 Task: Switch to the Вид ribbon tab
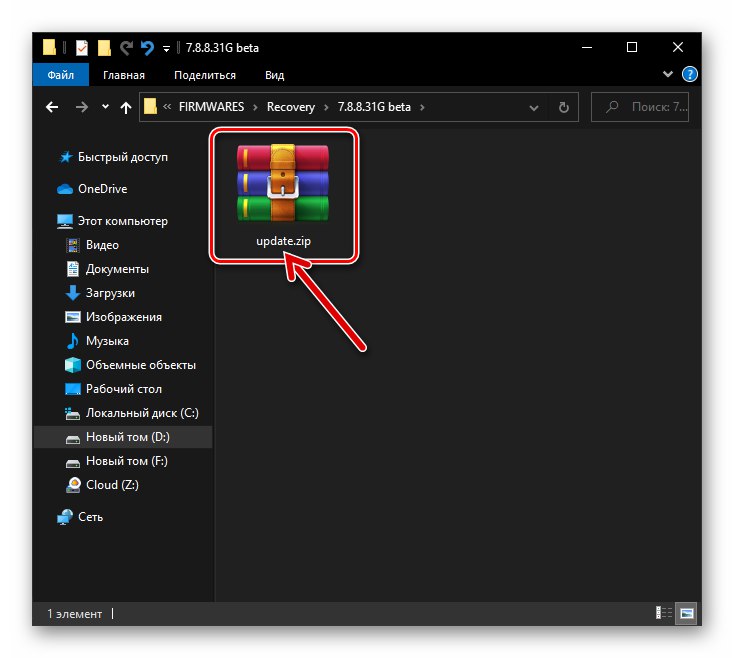(x=274, y=75)
